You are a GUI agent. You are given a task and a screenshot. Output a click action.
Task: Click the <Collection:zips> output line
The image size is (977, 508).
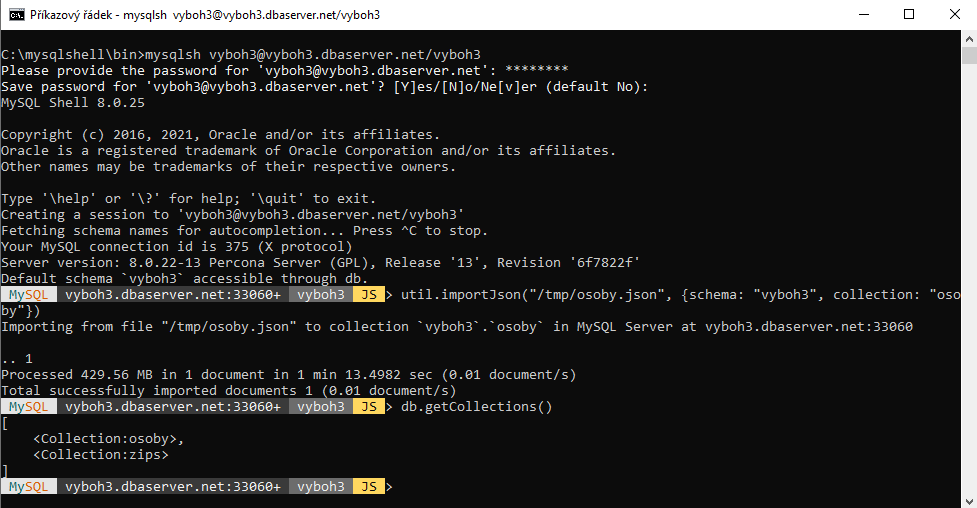point(101,455)
